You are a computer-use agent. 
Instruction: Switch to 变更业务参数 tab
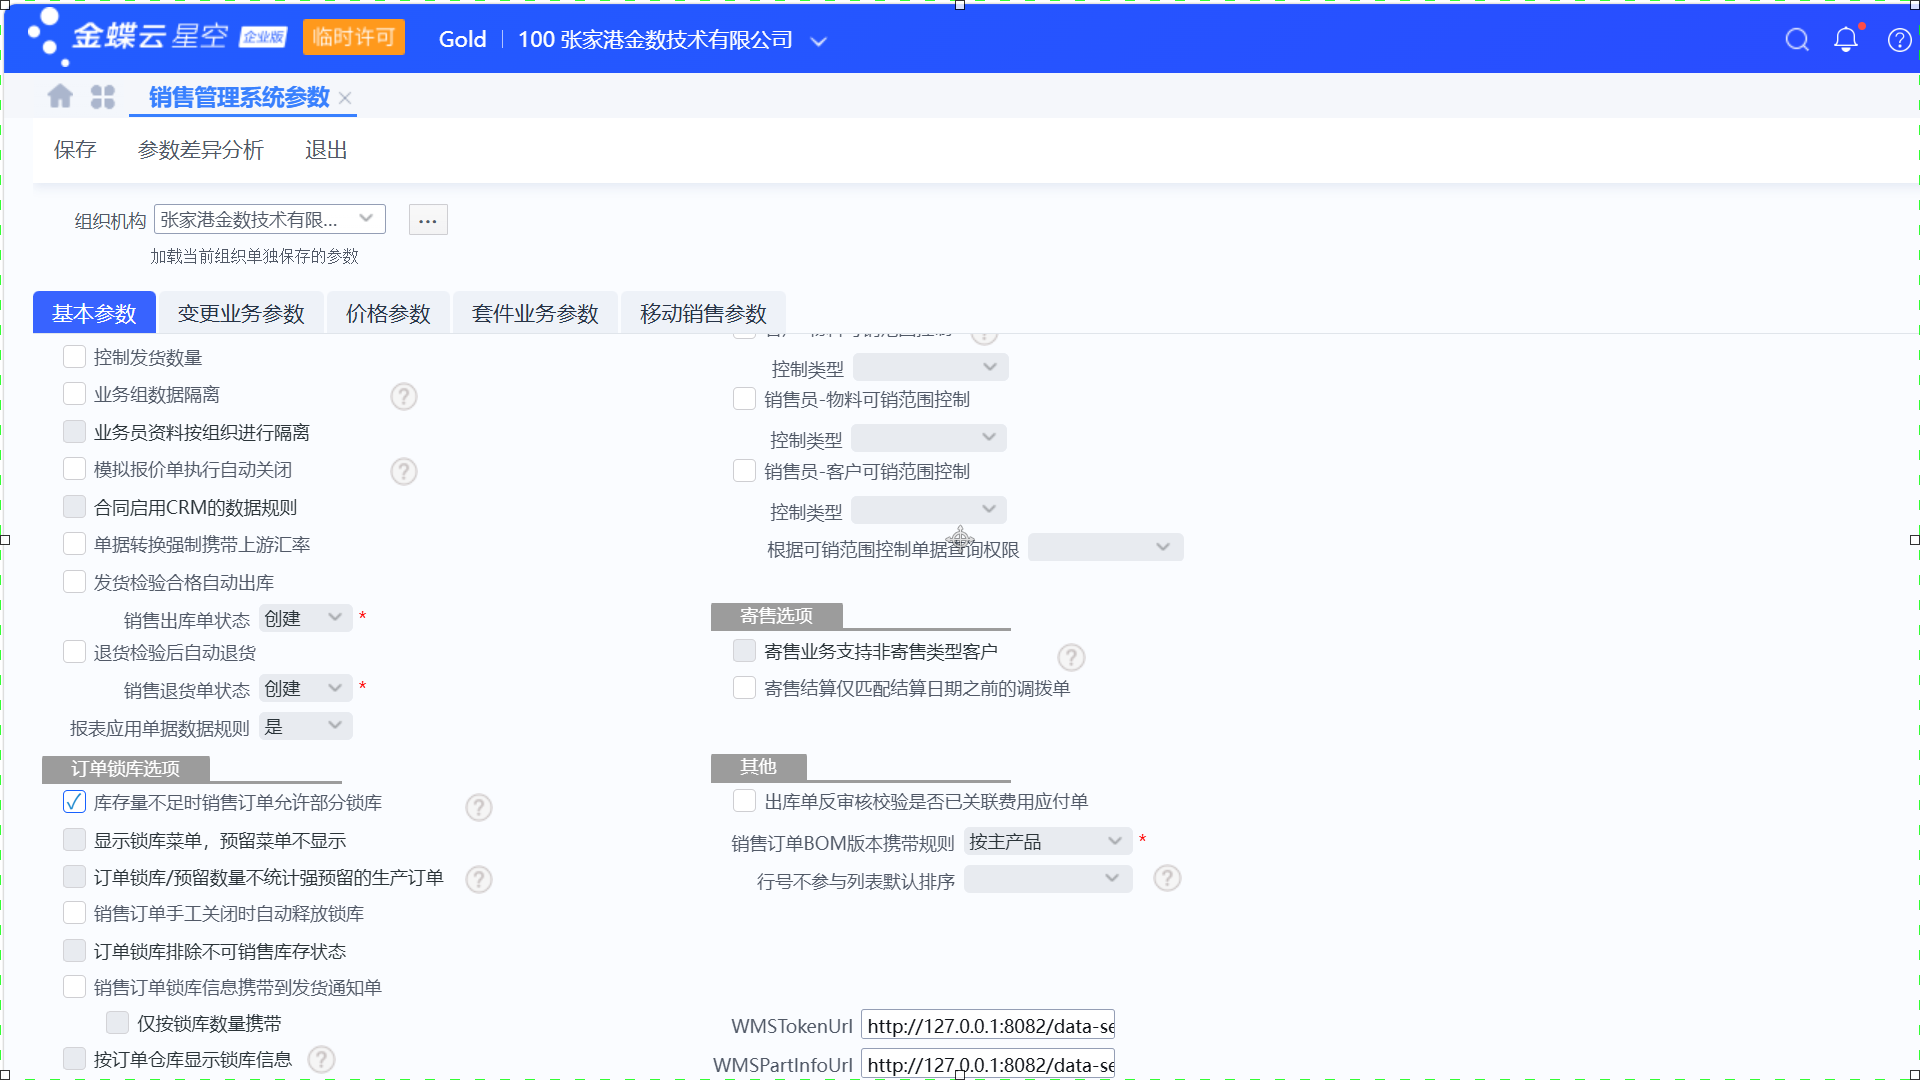coord(241,314)
